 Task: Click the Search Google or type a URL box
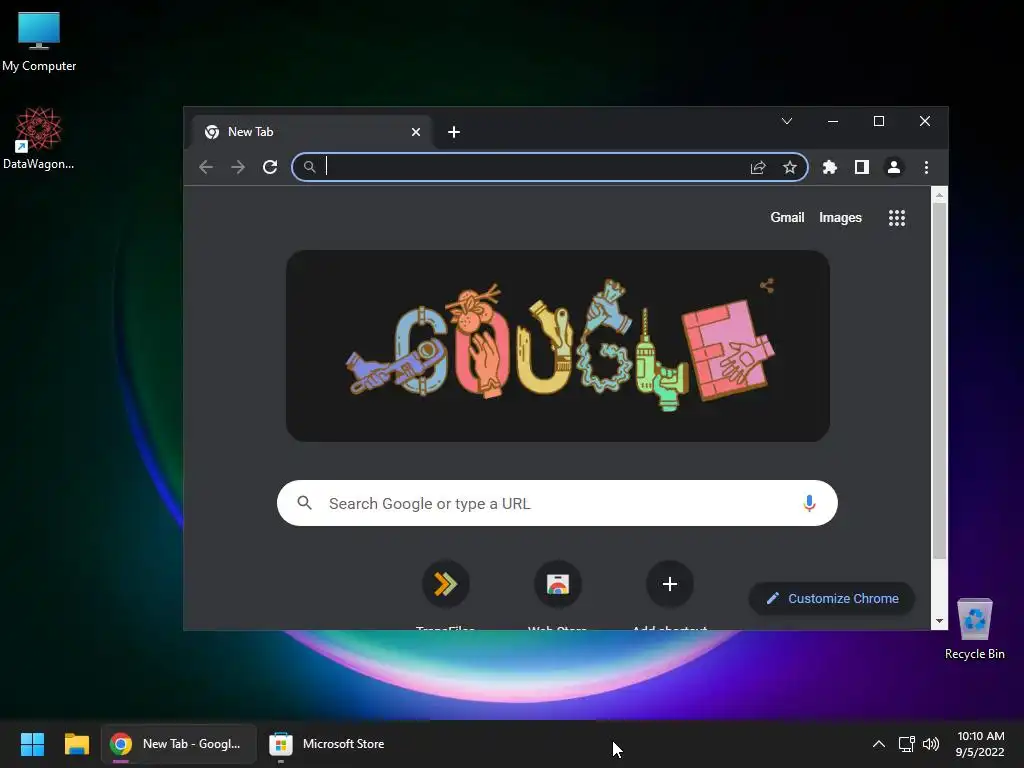(557, 503)
